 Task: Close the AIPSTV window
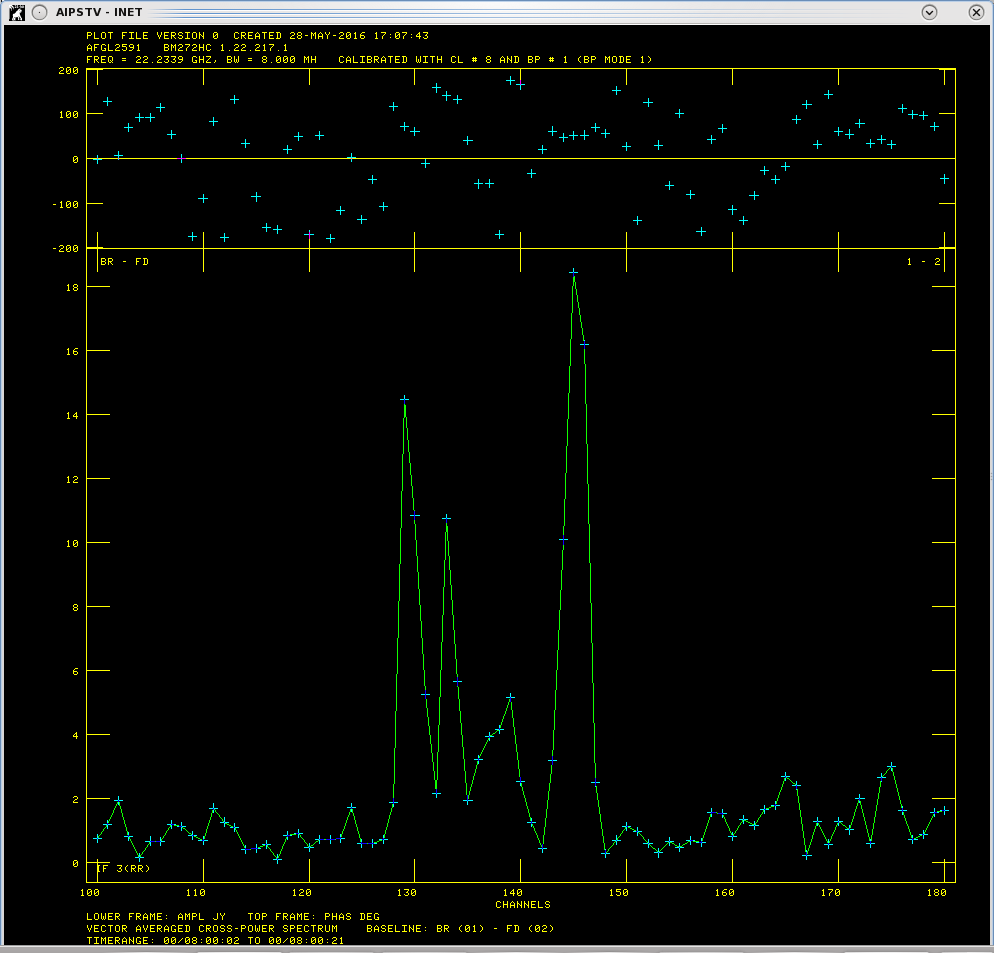[976, 13]
